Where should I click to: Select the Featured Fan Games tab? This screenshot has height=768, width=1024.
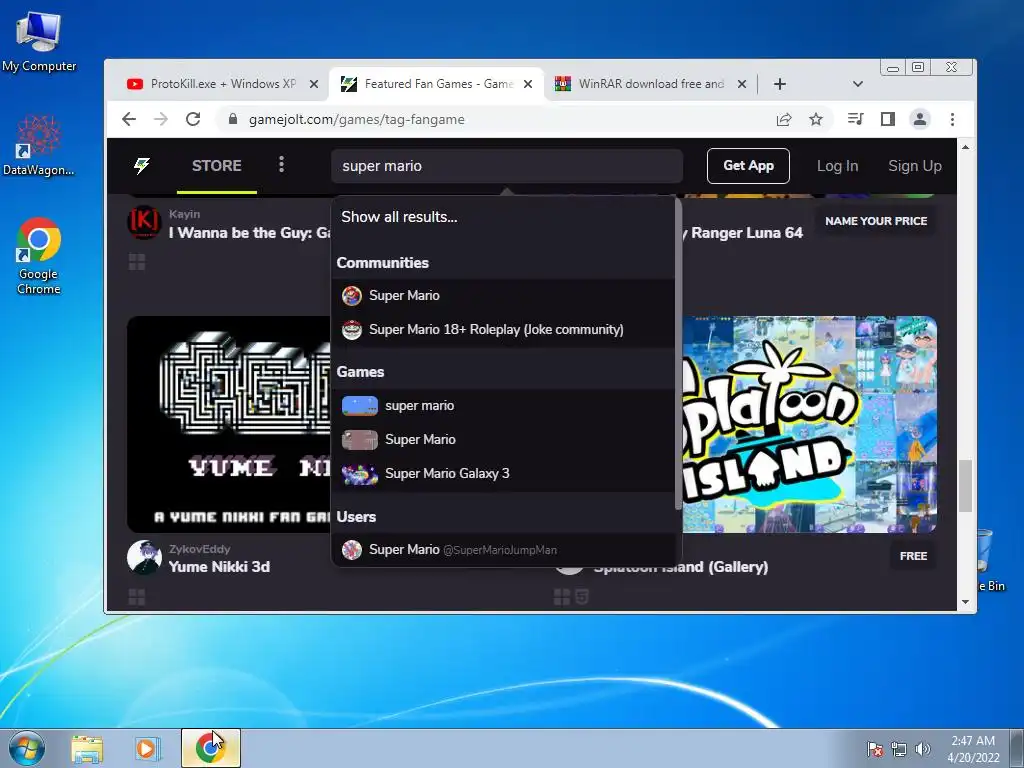(x=436, y=84)
